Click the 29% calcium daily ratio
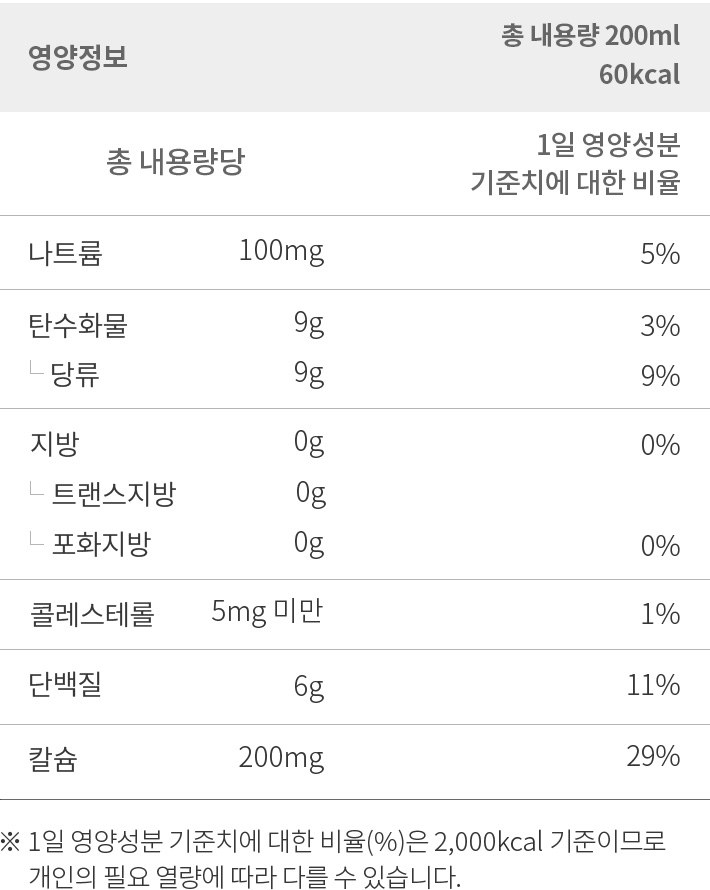The height and width of the screenshot is (890, 710). click(x=654, y=757)
